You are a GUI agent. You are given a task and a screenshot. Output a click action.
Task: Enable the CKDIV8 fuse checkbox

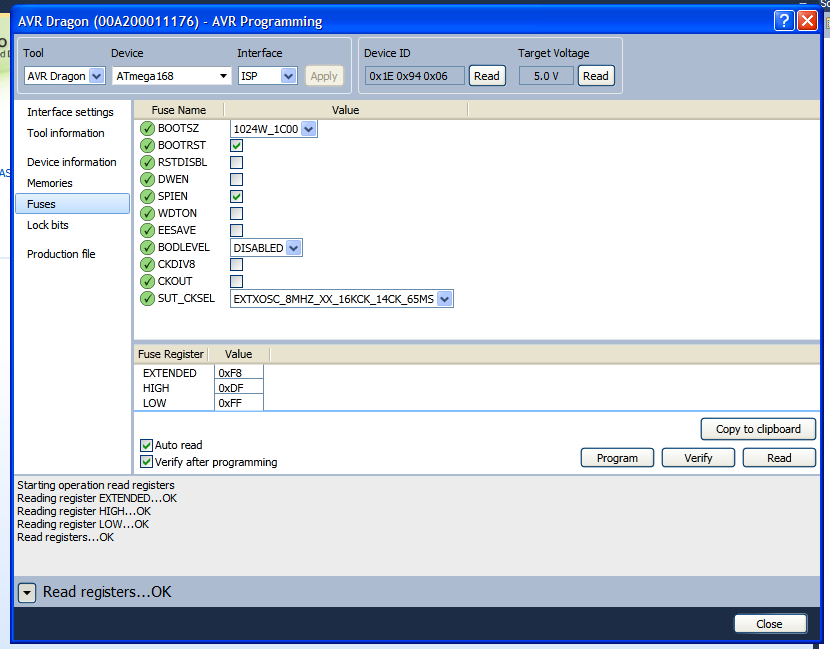[x=237, y=264]
